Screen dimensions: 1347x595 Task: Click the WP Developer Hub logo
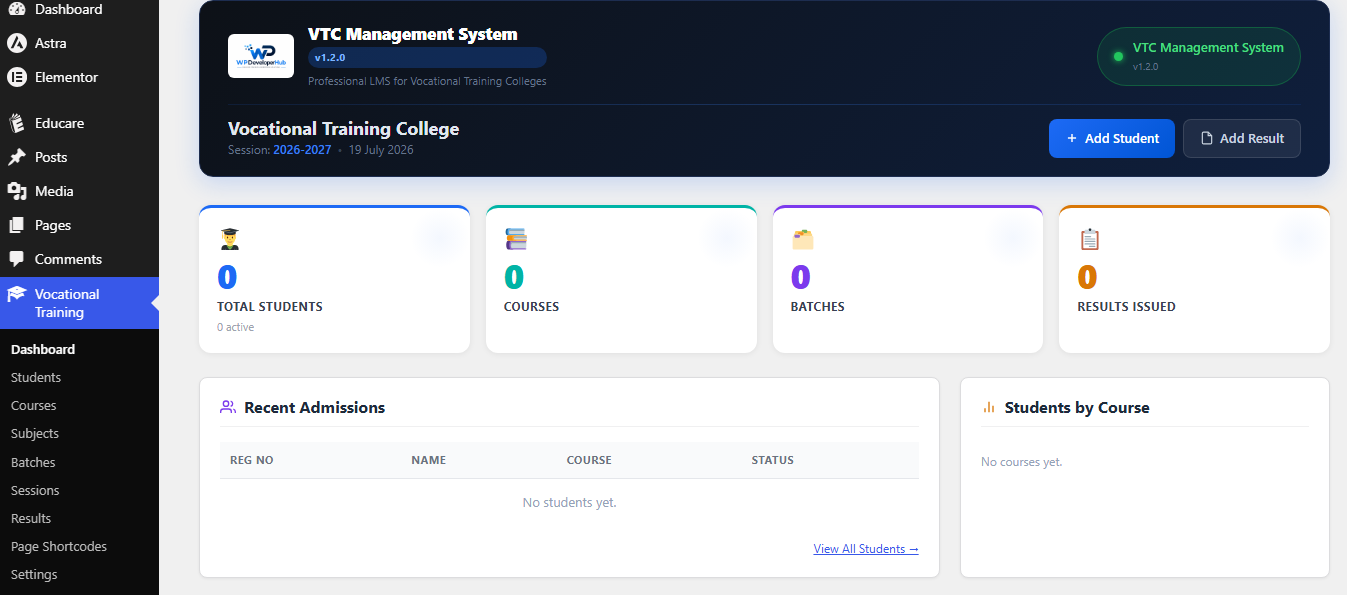click(x=261, y=56)
